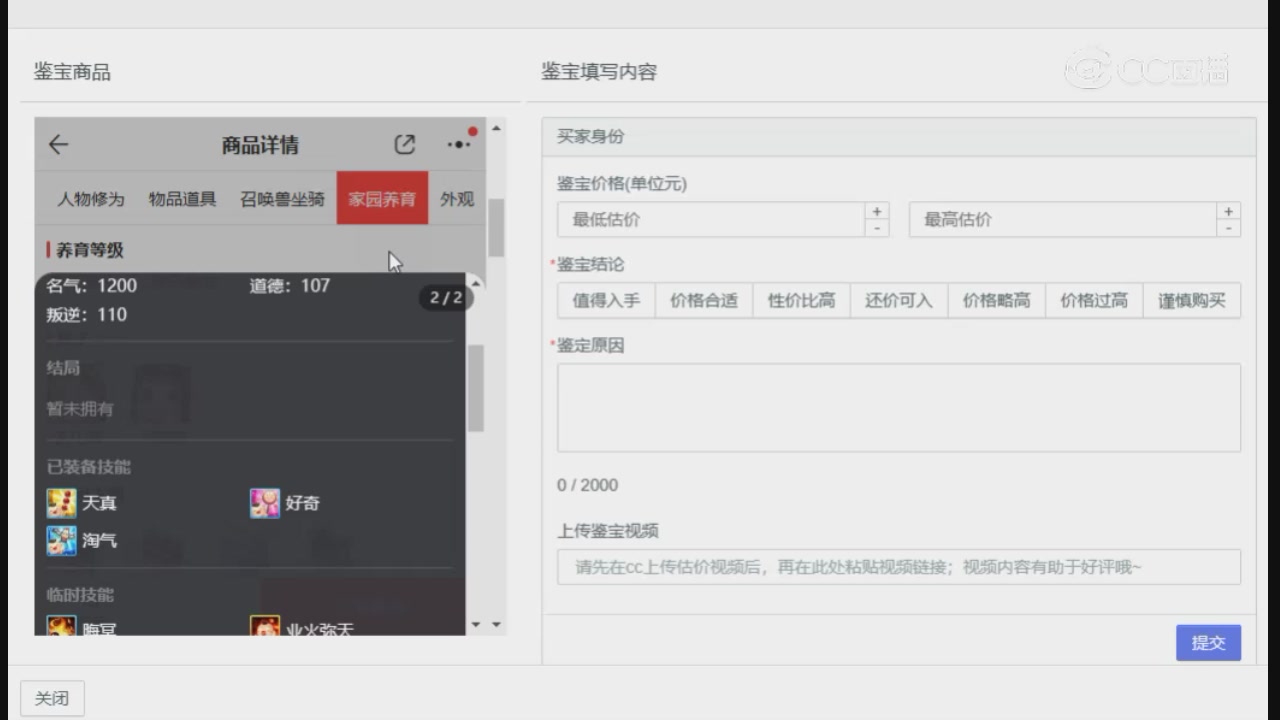Click the 2 / 2 page indicator
This screenshot has width=1280, height=720.
click(446, 297)
